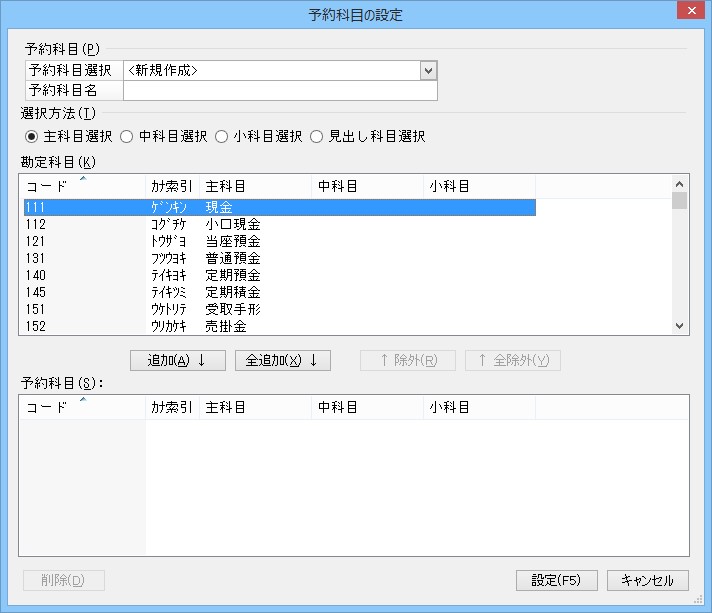Select account row 112 小口現金
The height and width of the screenshot is (613, 712).
point(280,224)
